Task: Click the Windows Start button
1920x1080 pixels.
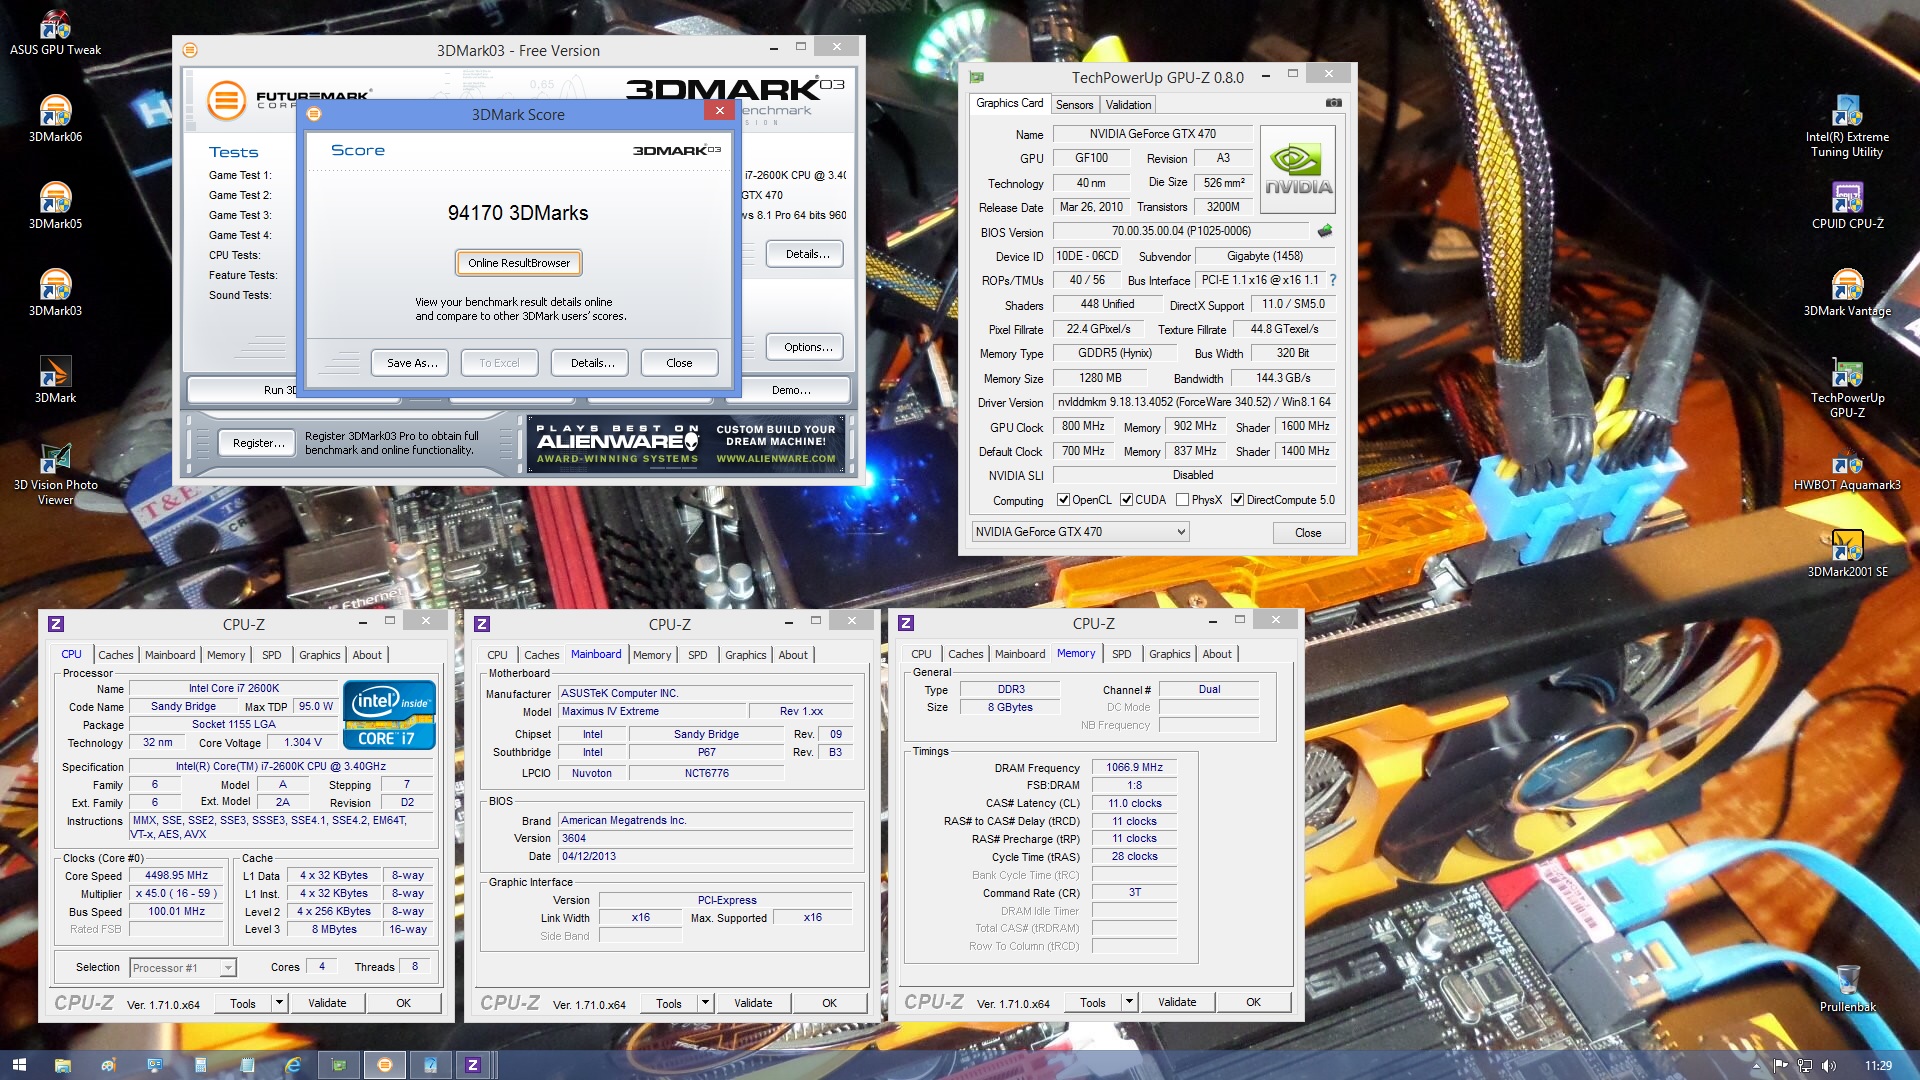Action: [19, 1065]
